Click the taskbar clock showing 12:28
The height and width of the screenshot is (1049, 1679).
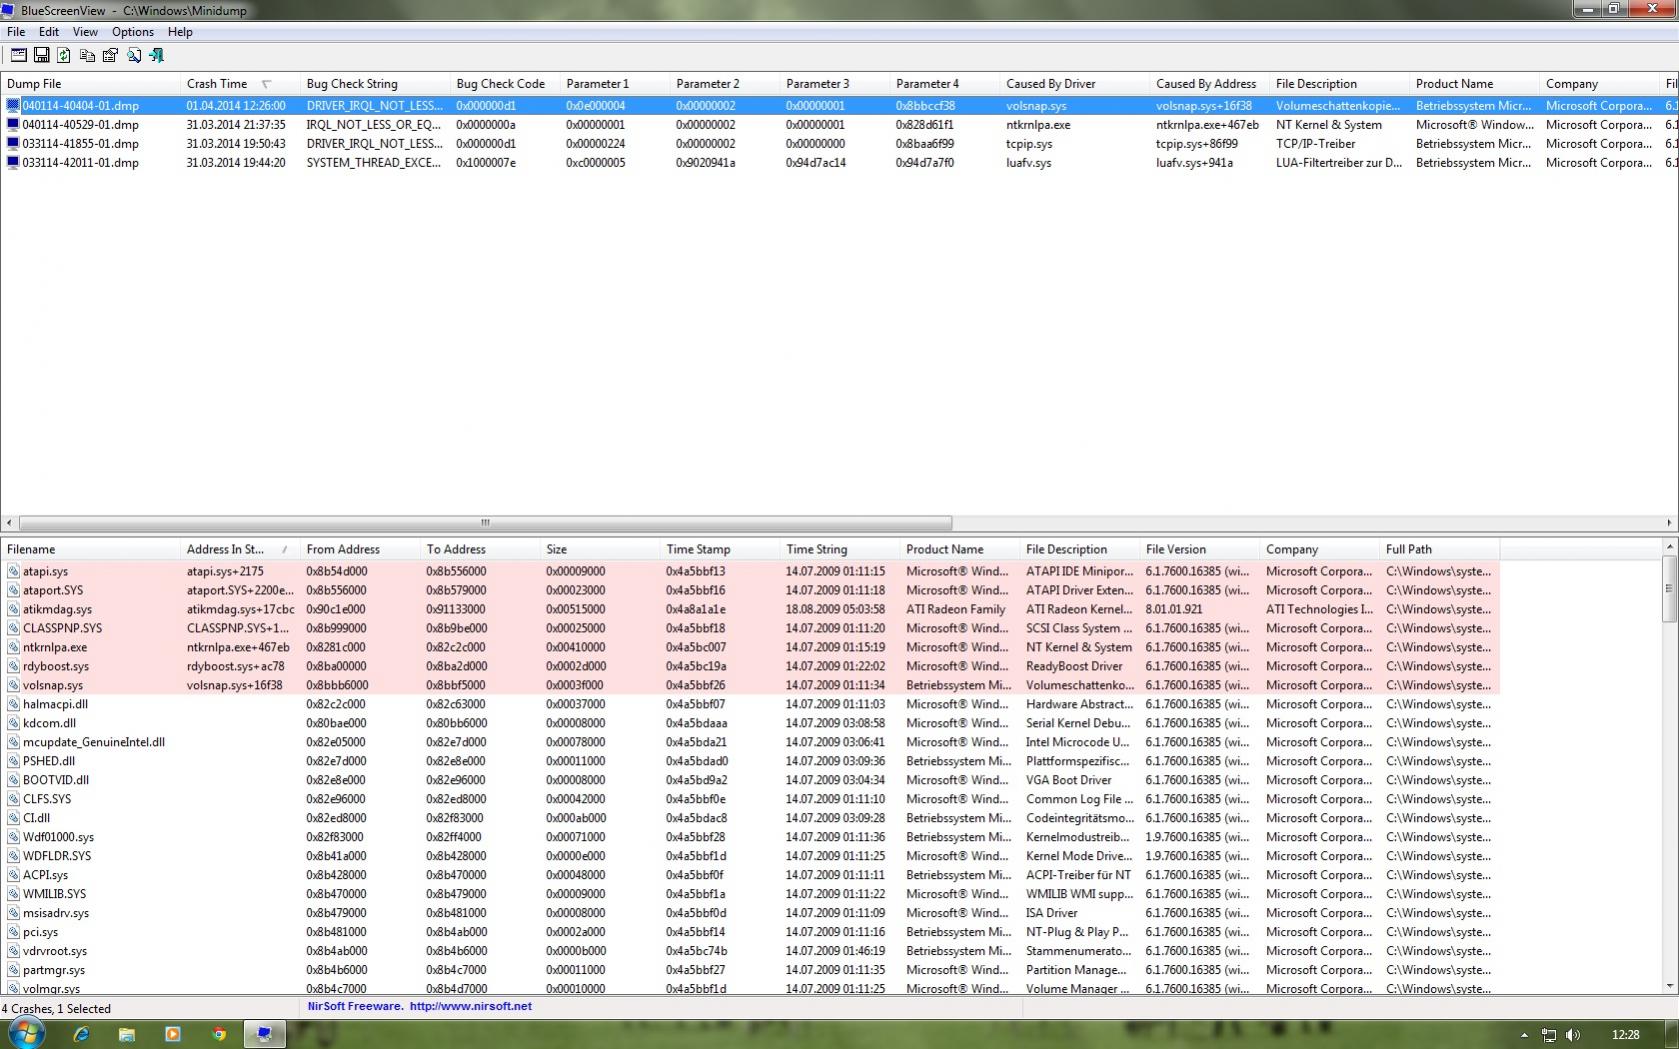pyautogui.click(x=1626, y=1035)
